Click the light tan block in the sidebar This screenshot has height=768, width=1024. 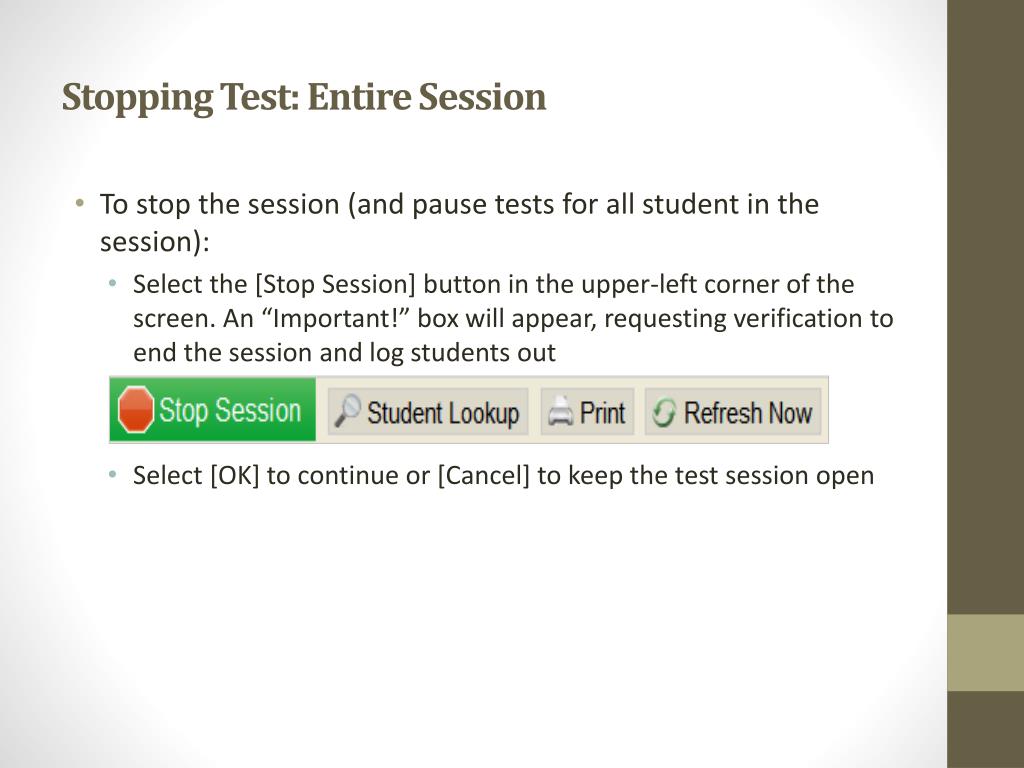point(985,652)
